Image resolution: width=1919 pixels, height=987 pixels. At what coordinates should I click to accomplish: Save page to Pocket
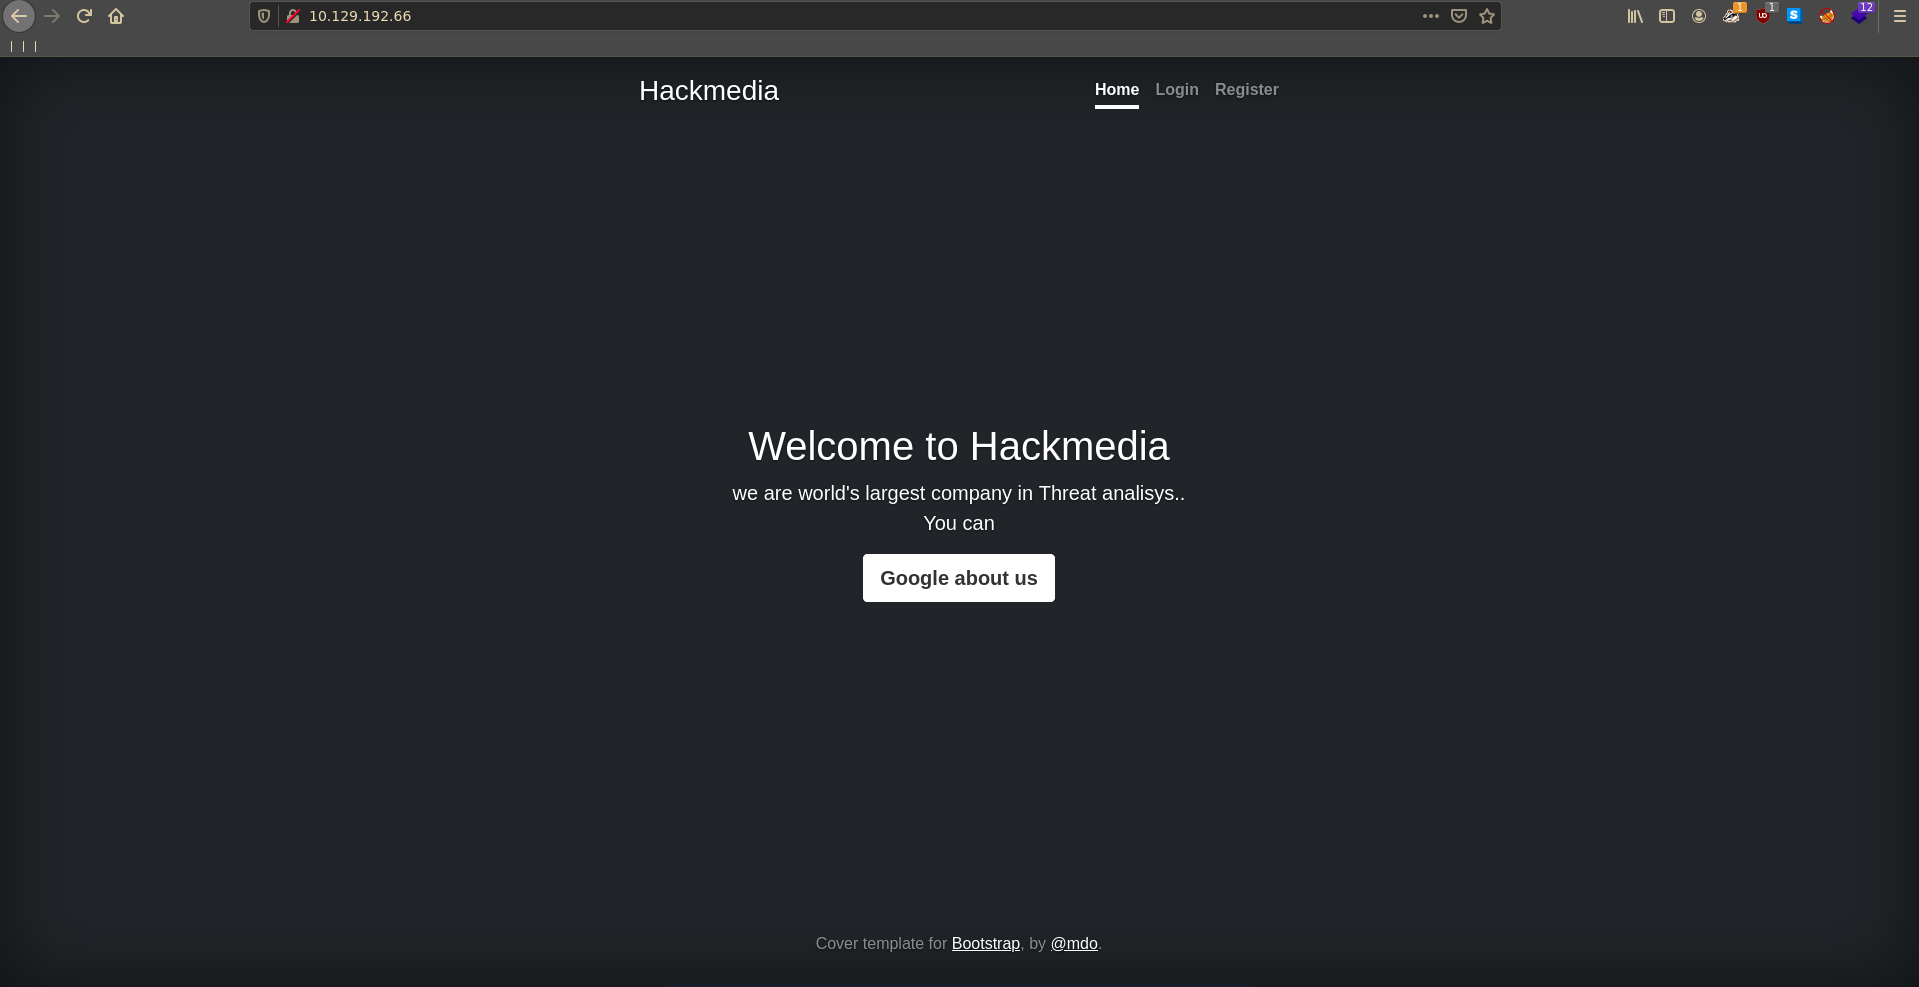(x=1459, y=16)
